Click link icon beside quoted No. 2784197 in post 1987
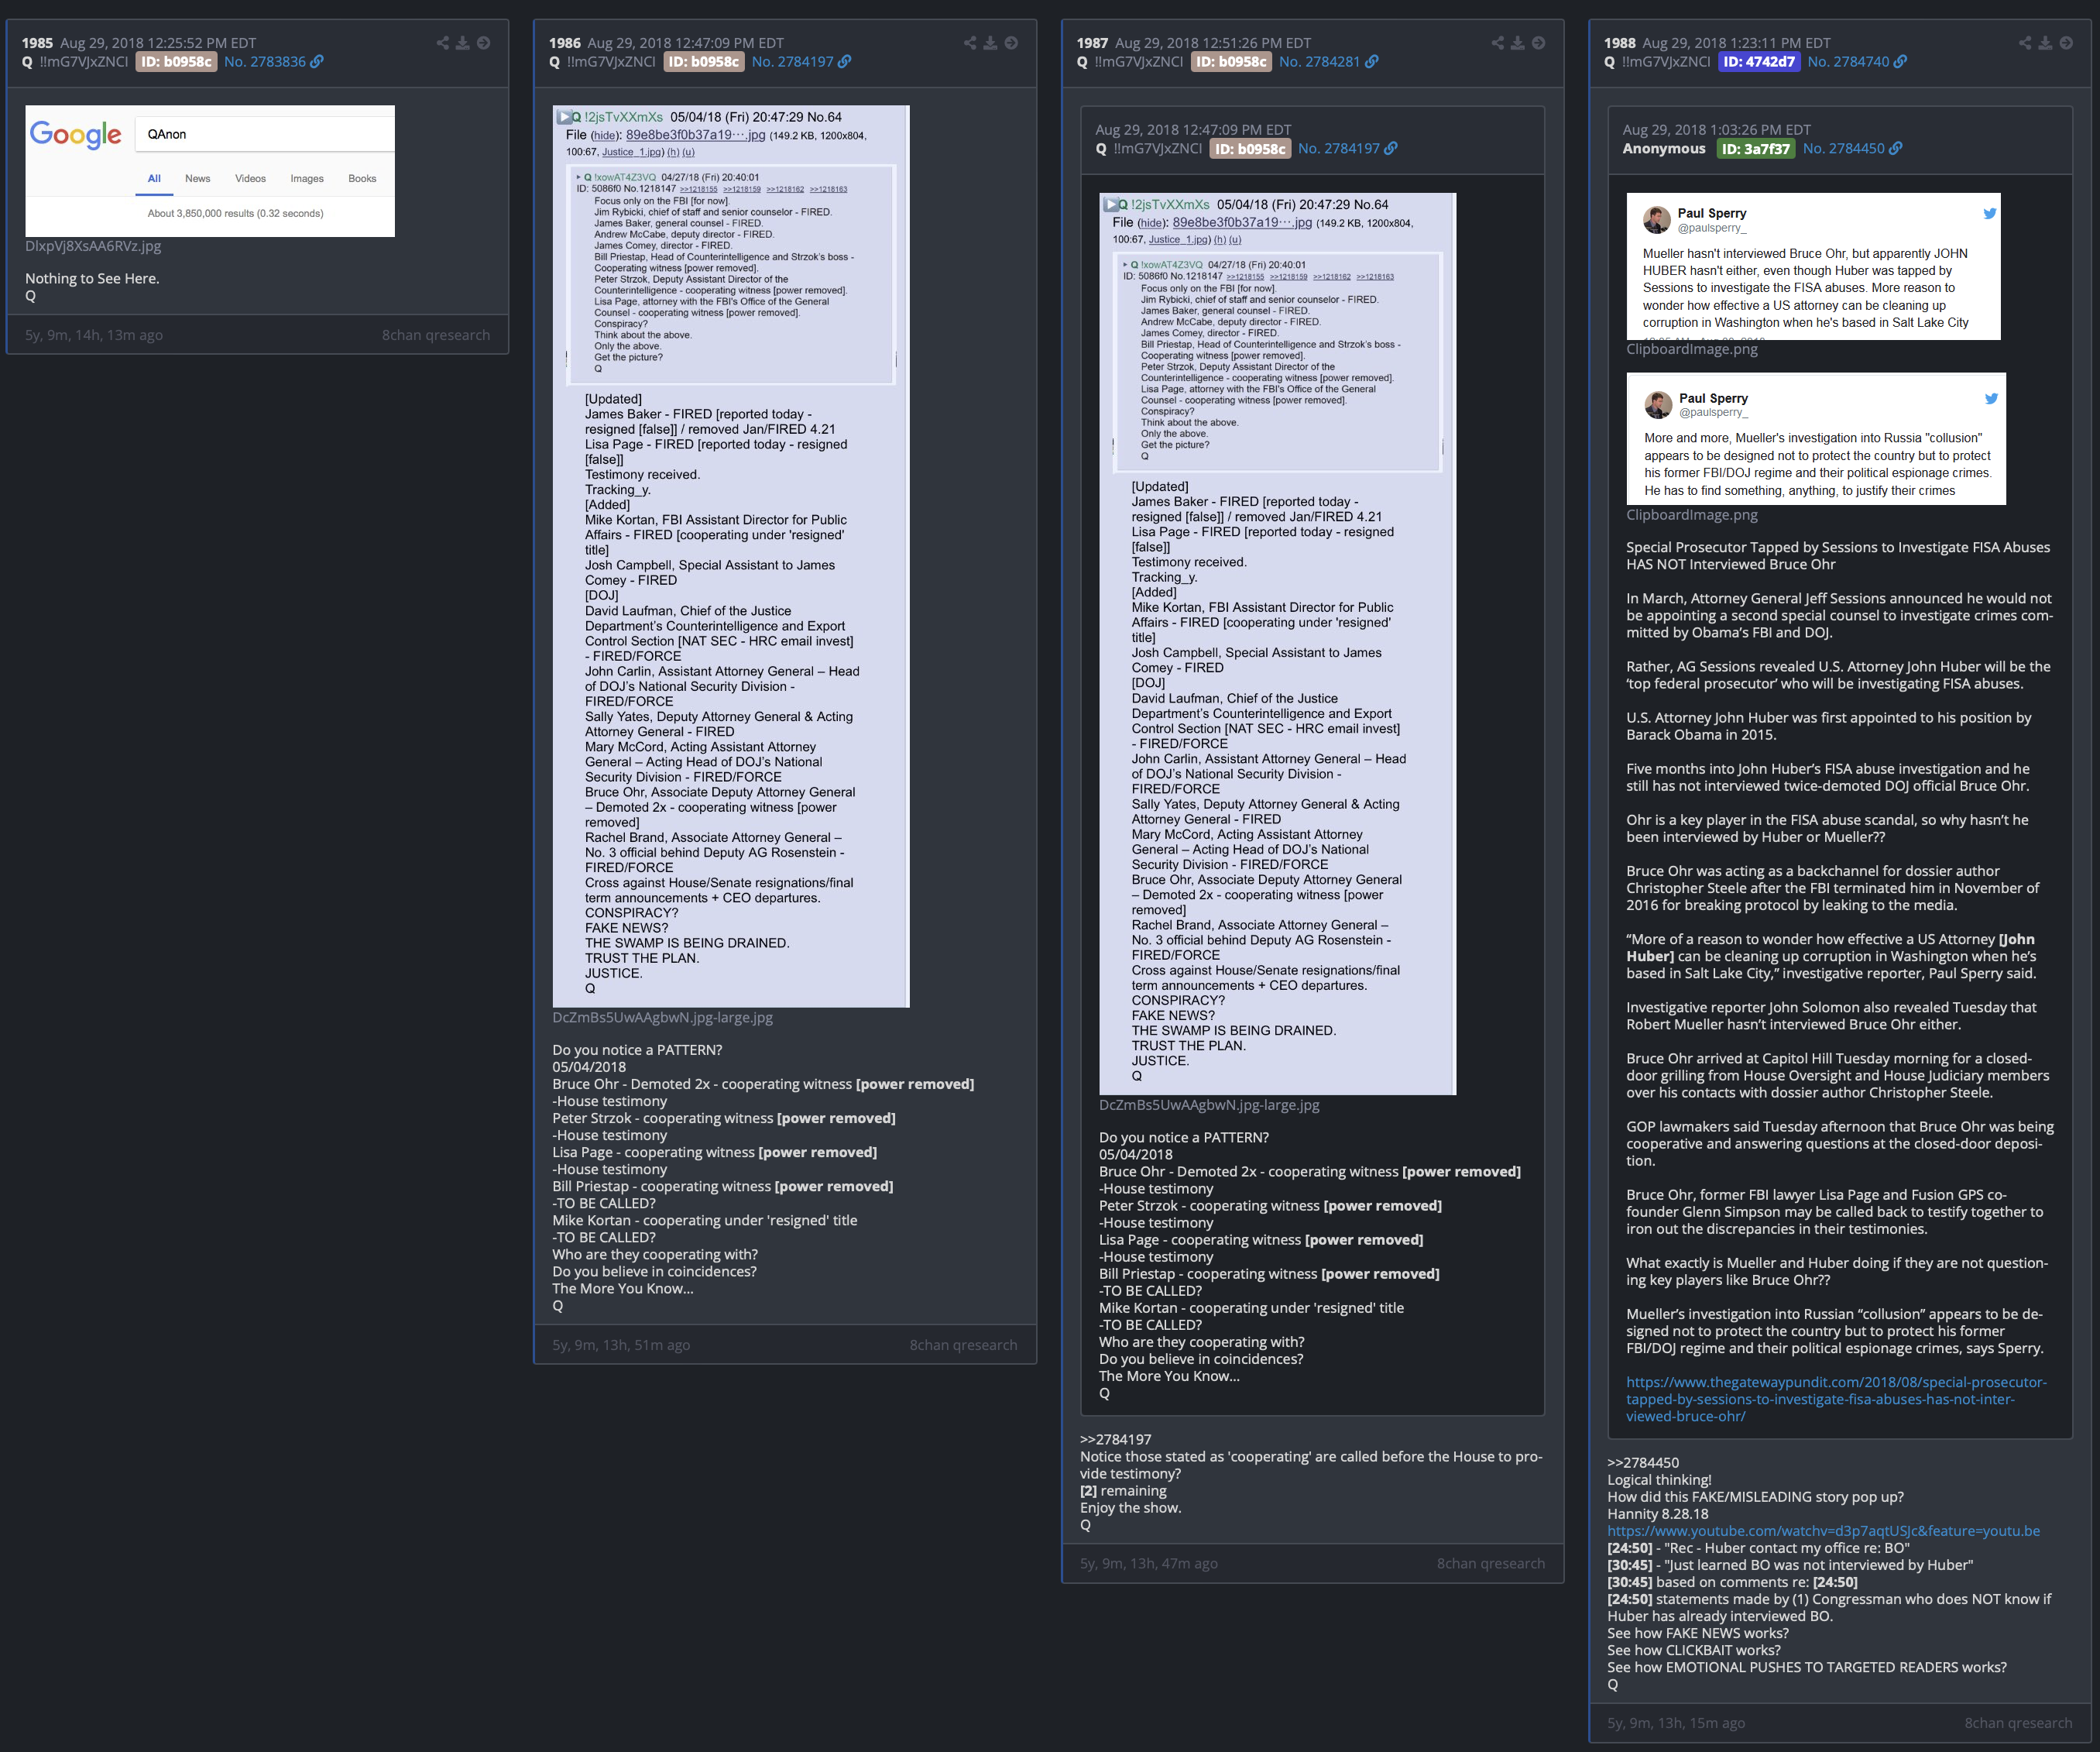 point(1391,149)
